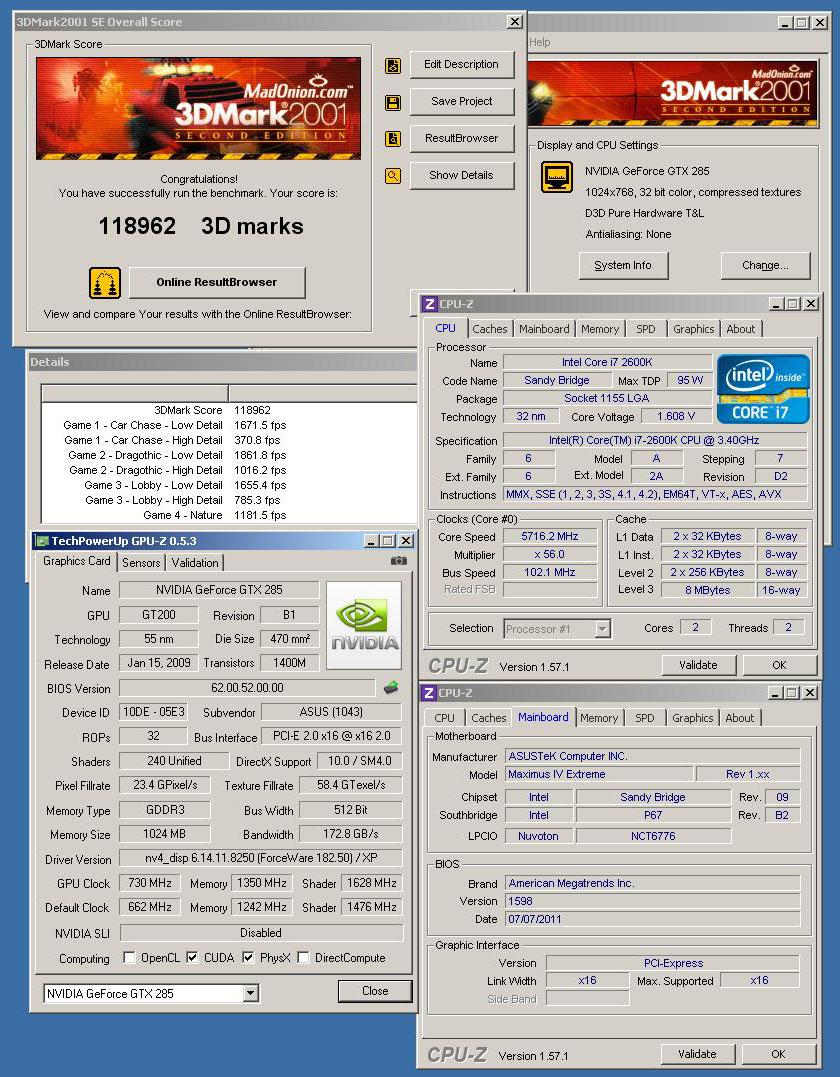The width and height of the screenshot is (840, 1077).
Task: Click Game 1 Car Chase Low Detail row
Action: (x=229, y=425)
